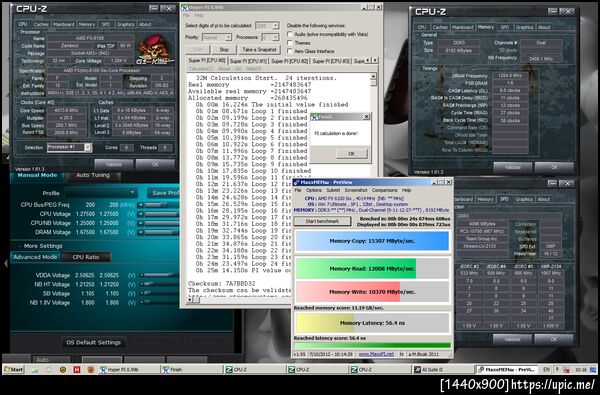The height and width of the screenshot is (395, 600).
Task: Switch to Mainboard tab in left CPU-Z
Action: [64, 24]
